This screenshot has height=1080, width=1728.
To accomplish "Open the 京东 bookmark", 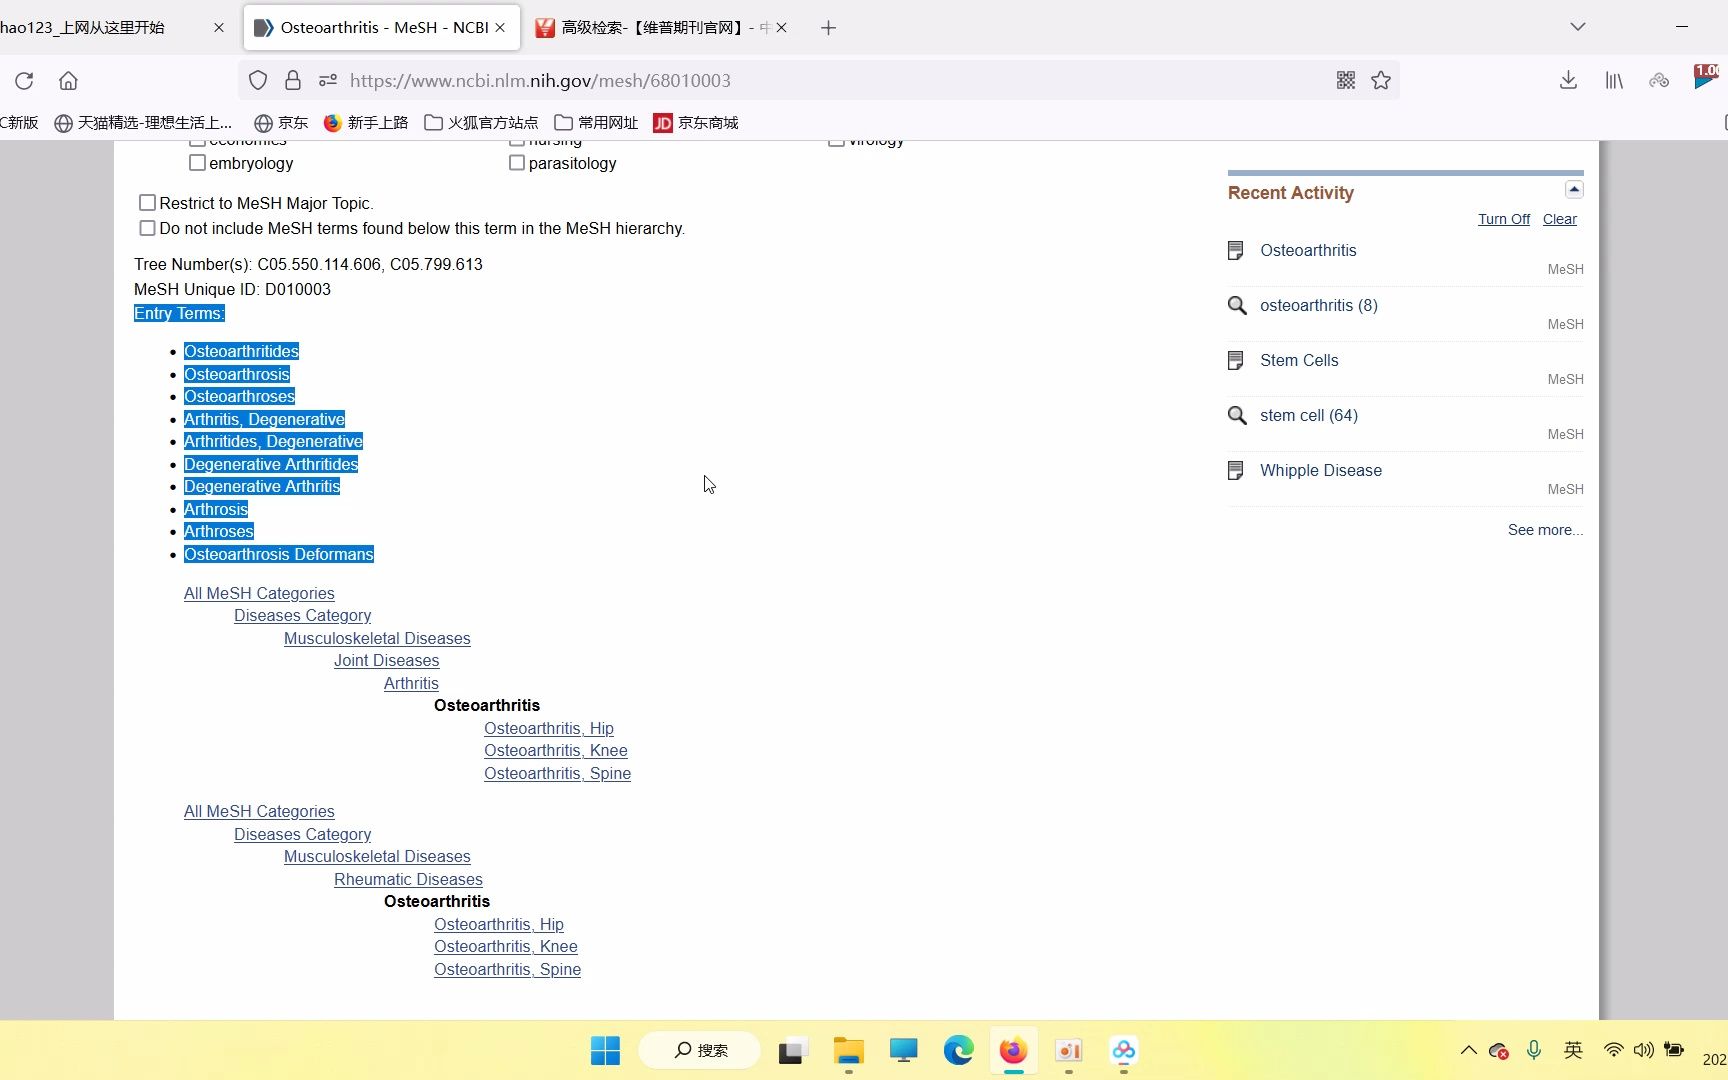I will pos(281,123).
